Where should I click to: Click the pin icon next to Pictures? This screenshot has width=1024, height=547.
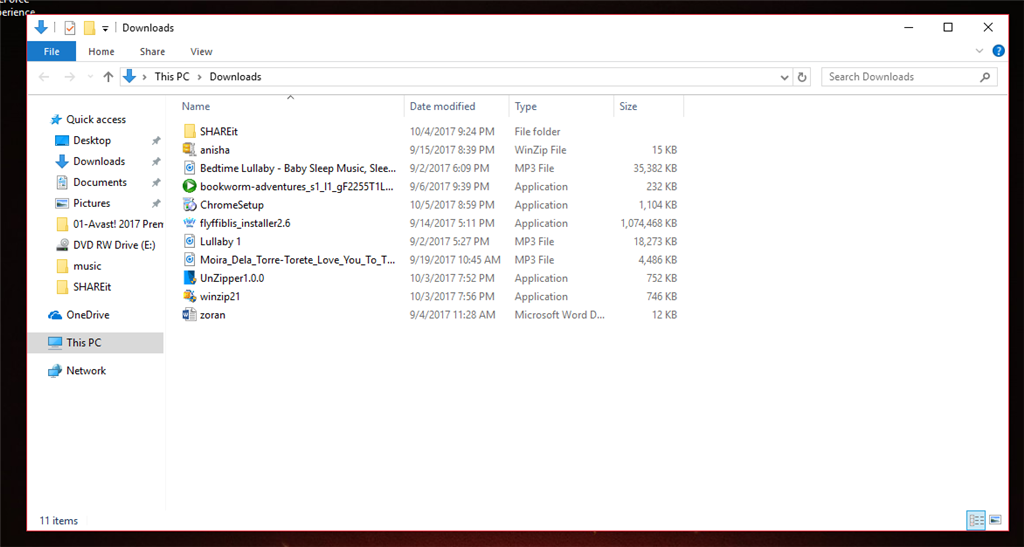(x=155, y=204)
